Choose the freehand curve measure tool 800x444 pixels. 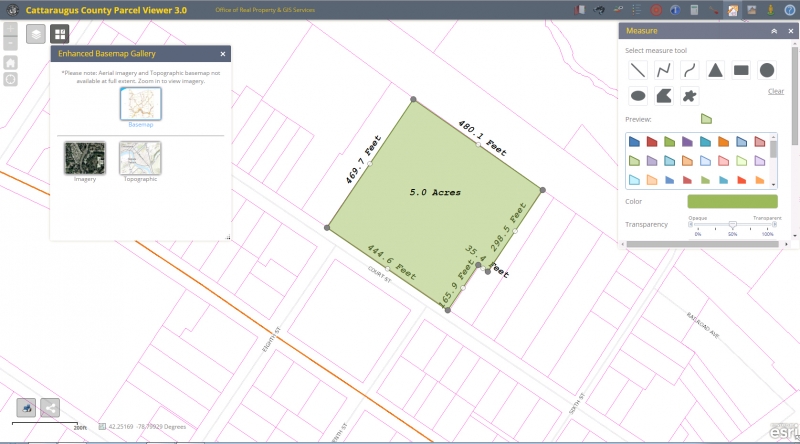(689, 70)
